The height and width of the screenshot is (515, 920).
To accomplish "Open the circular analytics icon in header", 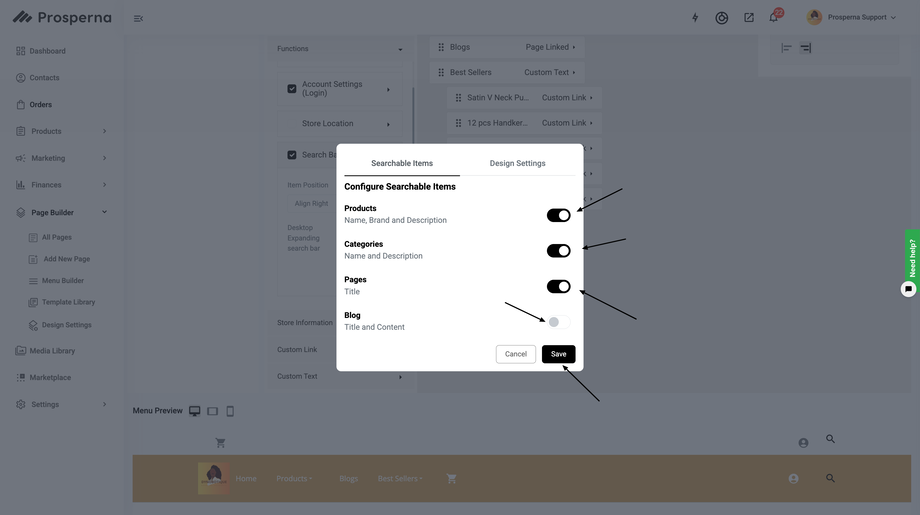I will [x=722, y=18].
